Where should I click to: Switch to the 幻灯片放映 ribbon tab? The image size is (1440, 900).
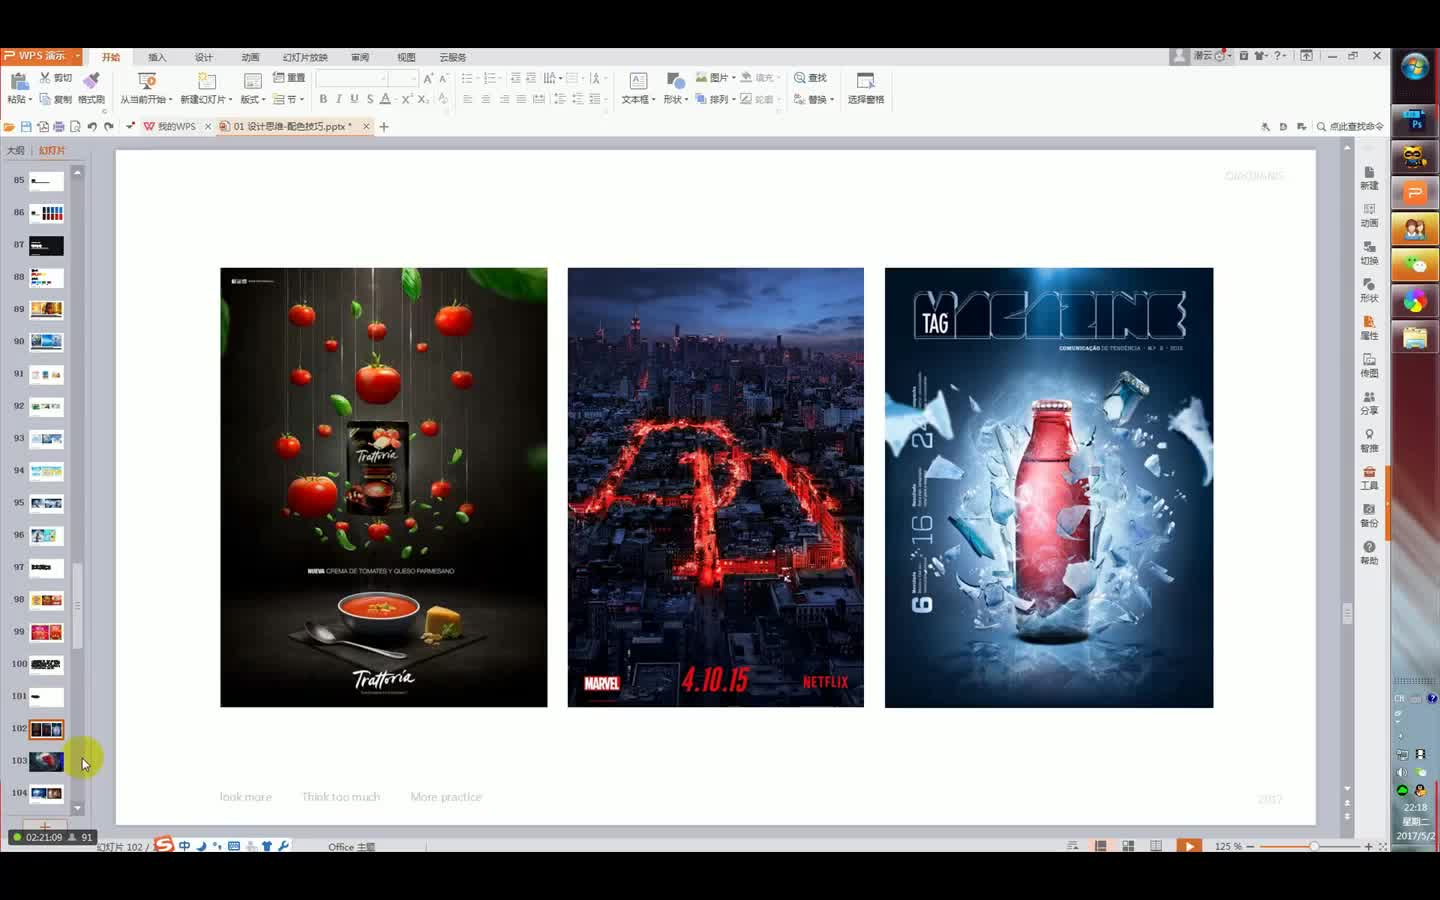pyautogui.click(x=305, y=57)
